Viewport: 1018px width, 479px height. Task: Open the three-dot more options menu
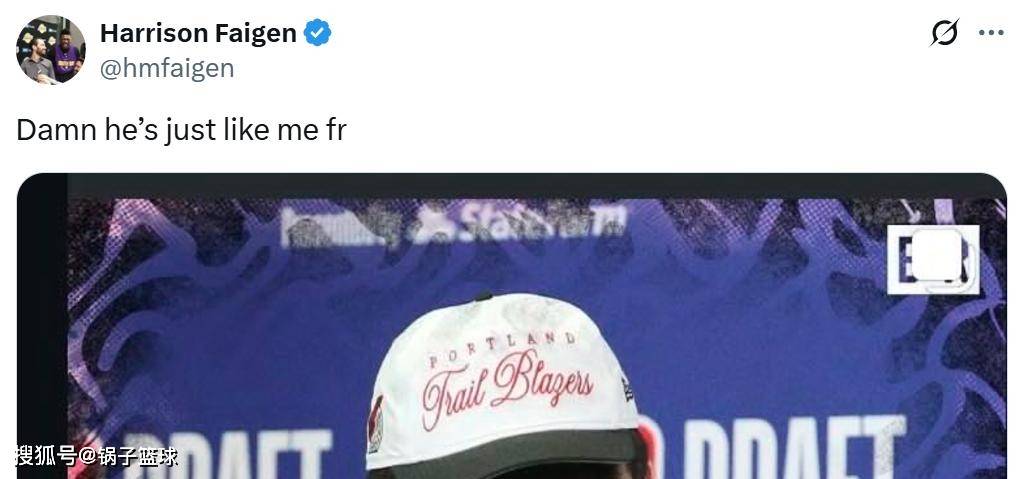point(991,33)
